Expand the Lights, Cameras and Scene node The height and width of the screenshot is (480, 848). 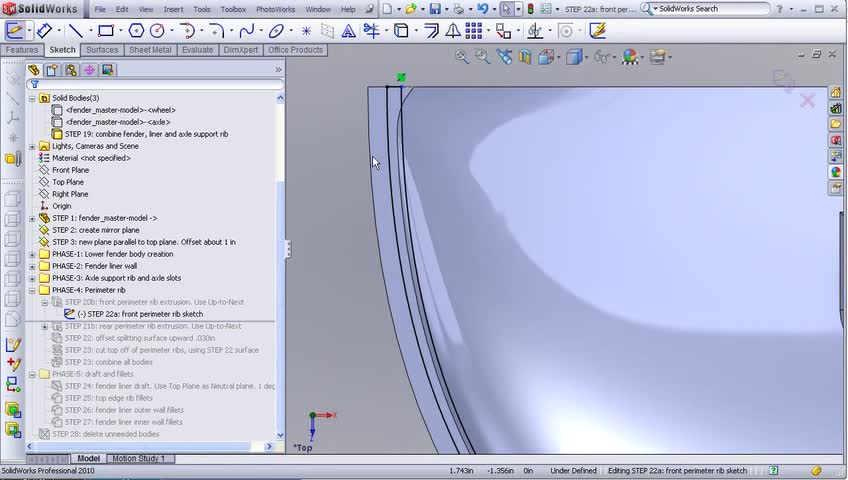32,146
